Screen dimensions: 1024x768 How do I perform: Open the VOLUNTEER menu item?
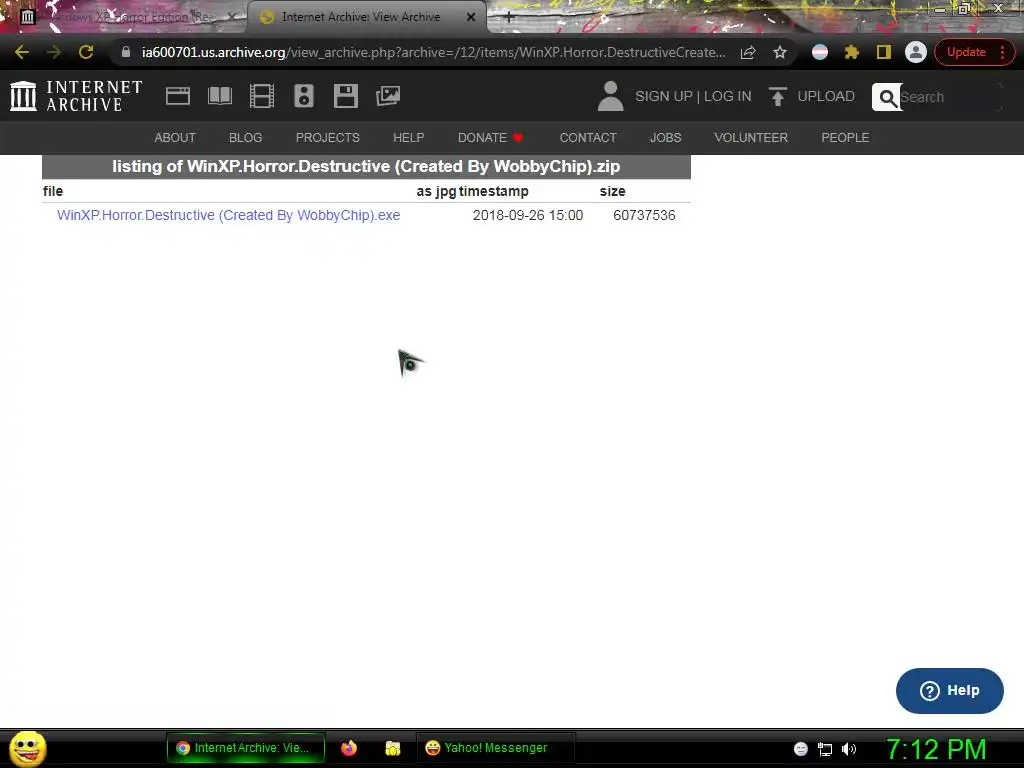tap(751, 138)
